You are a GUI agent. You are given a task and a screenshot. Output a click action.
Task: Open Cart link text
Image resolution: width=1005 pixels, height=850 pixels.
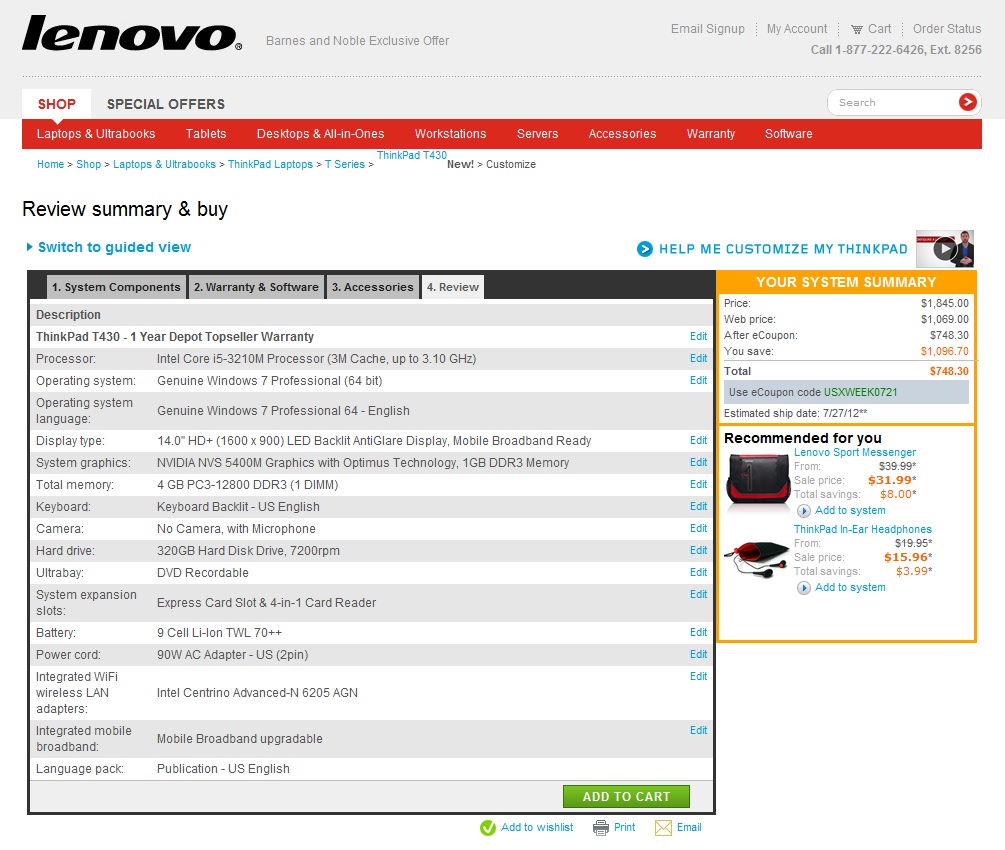point(879,29)
